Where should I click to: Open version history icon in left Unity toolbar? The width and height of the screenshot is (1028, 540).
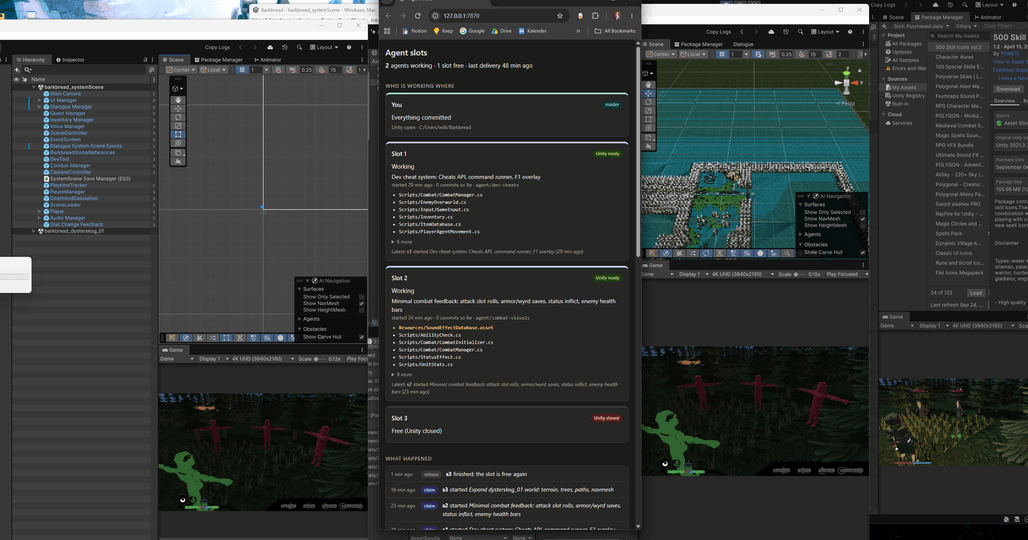(285, 47)
